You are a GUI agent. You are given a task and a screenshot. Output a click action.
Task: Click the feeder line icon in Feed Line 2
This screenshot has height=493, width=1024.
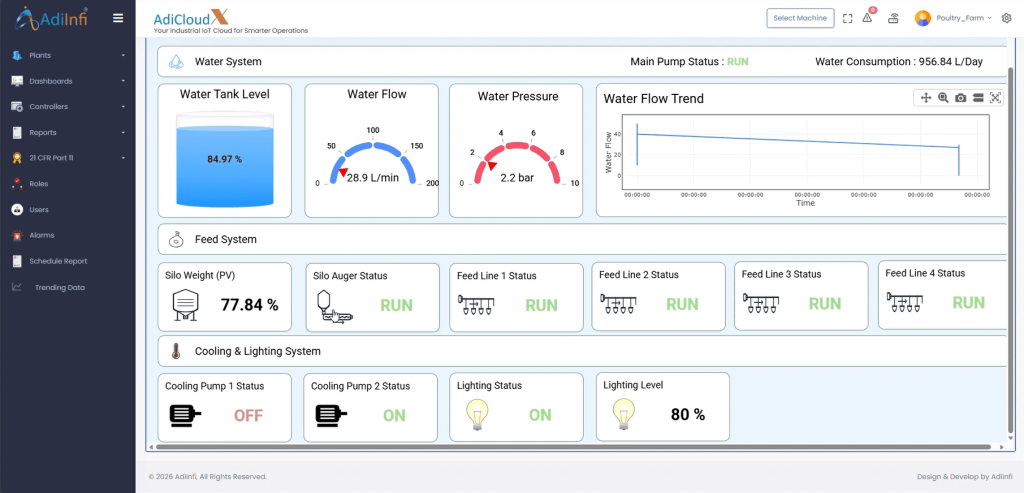(x=618, y=304)
